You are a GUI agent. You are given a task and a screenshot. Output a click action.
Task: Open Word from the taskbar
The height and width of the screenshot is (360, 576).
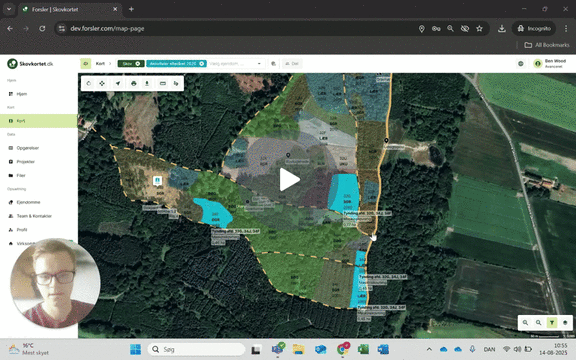pos(383,349)
